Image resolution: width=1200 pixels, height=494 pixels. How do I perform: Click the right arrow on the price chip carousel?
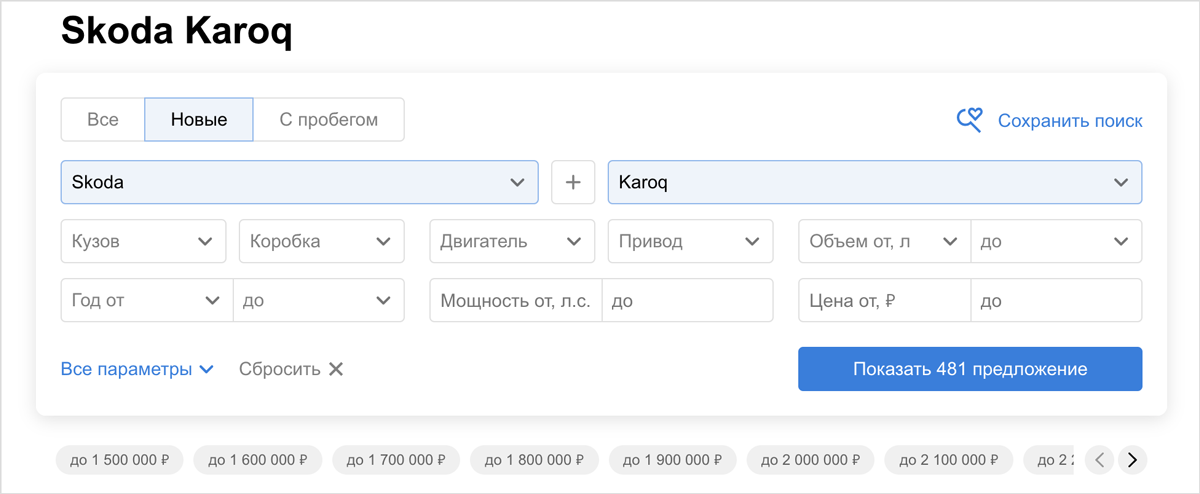point(1132,460)
